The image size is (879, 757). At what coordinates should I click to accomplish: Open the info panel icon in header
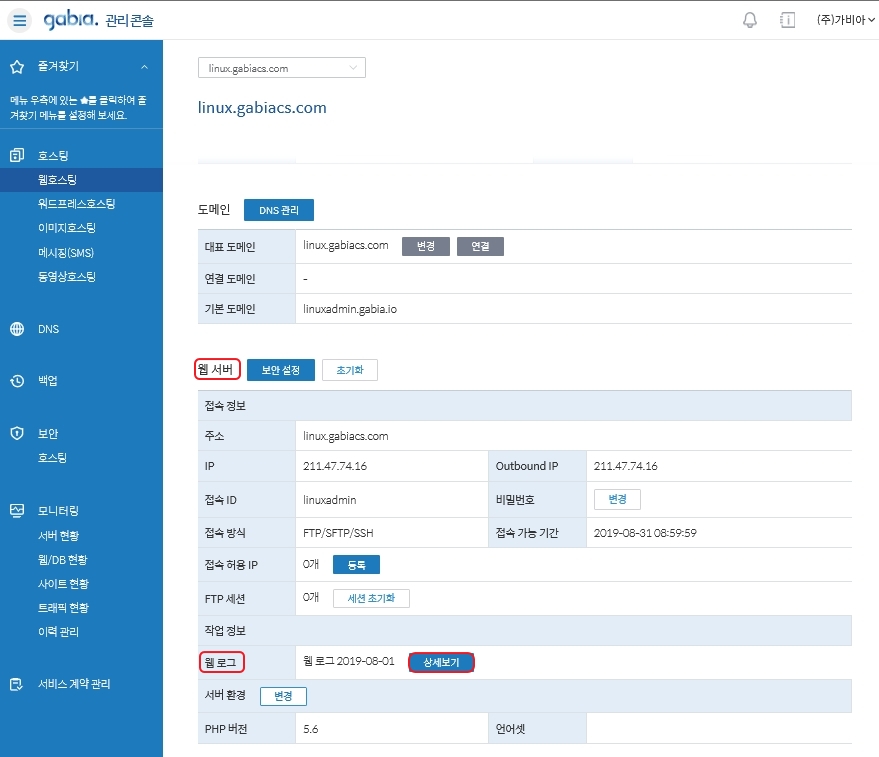787,21
